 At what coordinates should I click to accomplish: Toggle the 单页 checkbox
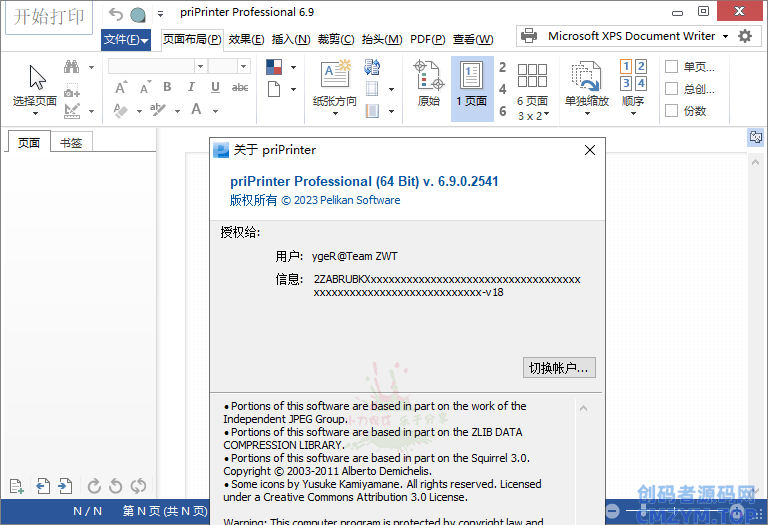point(672,67)
